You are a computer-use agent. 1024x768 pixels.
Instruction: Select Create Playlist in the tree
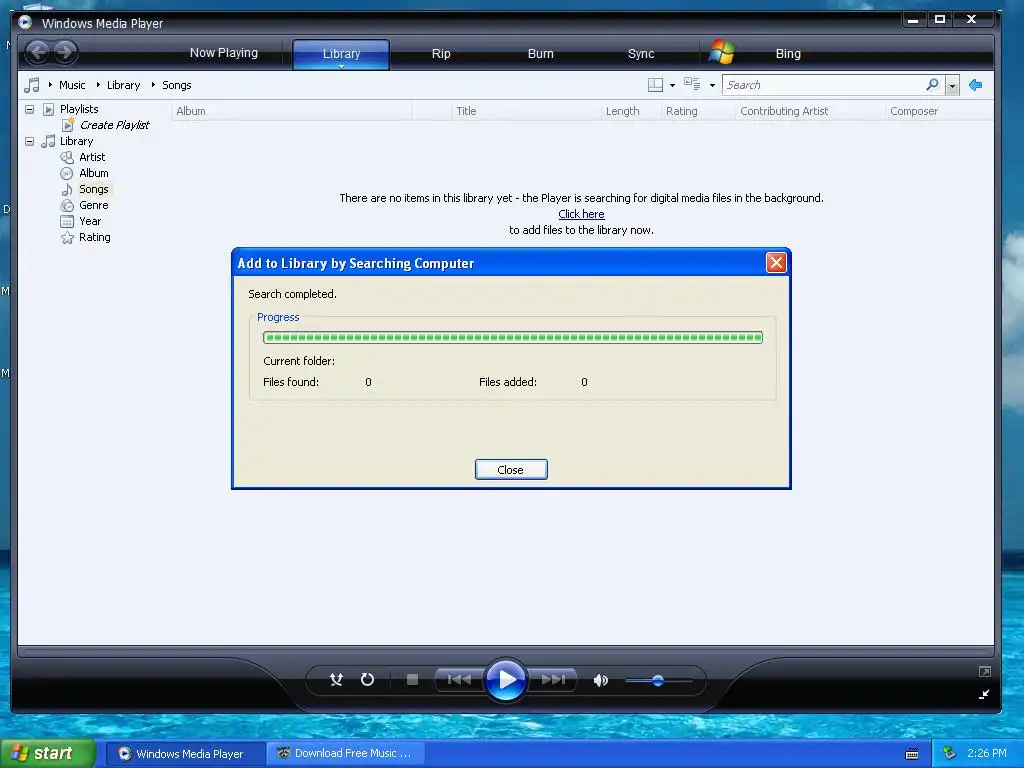[114, 125]
